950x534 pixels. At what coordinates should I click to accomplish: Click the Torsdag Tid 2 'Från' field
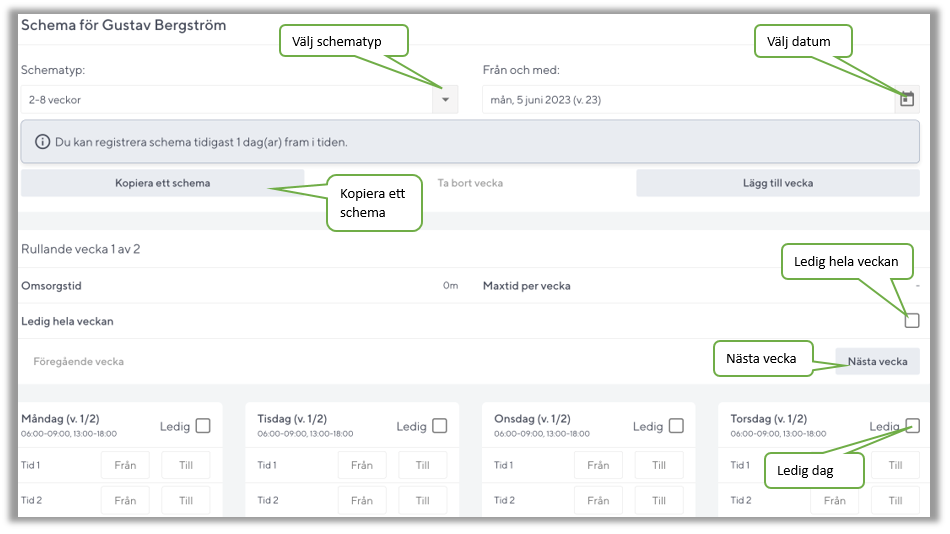click(834, 500)
